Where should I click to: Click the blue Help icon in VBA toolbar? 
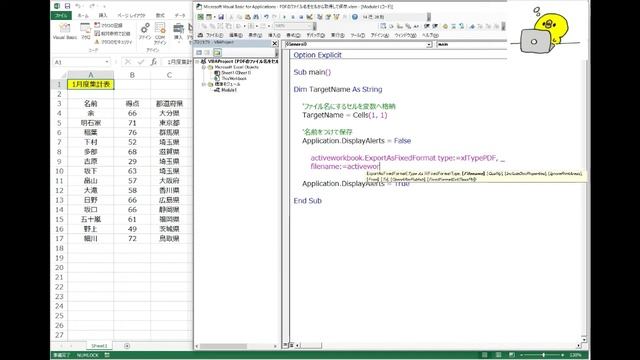click(355, 17)
